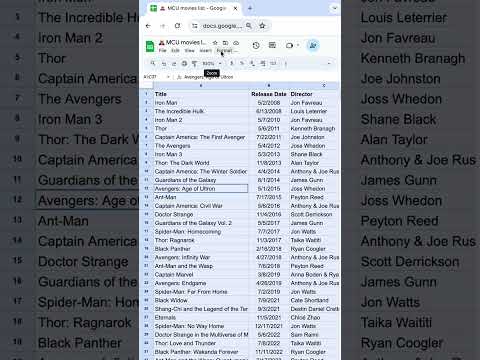The height and width of the screenshot is (360, 480).
Task: Collapse the toolbar with the chevron
Action: point(329,63)
